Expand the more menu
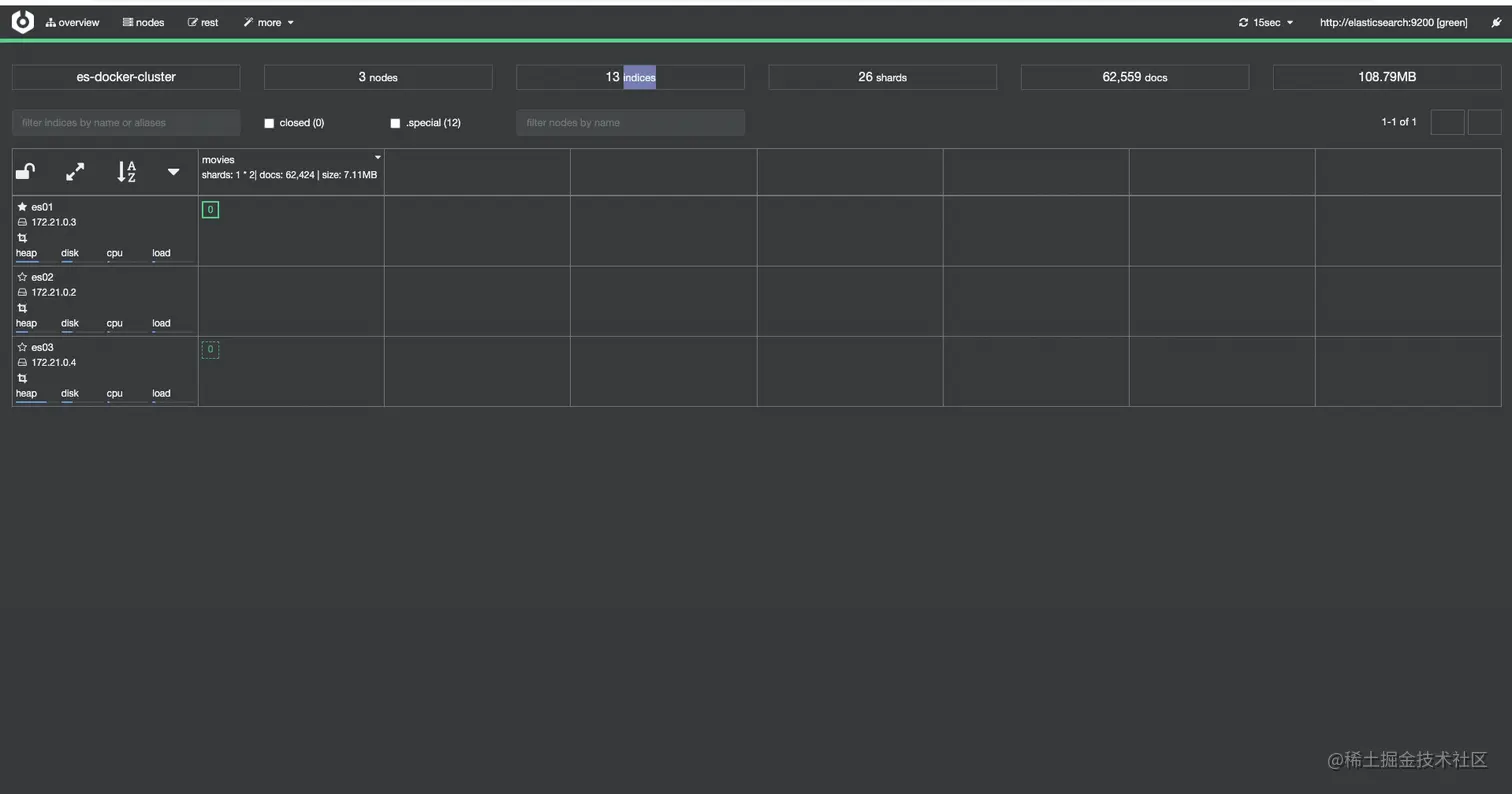The height and width of the screenshot is (794, 1512). 268,22
